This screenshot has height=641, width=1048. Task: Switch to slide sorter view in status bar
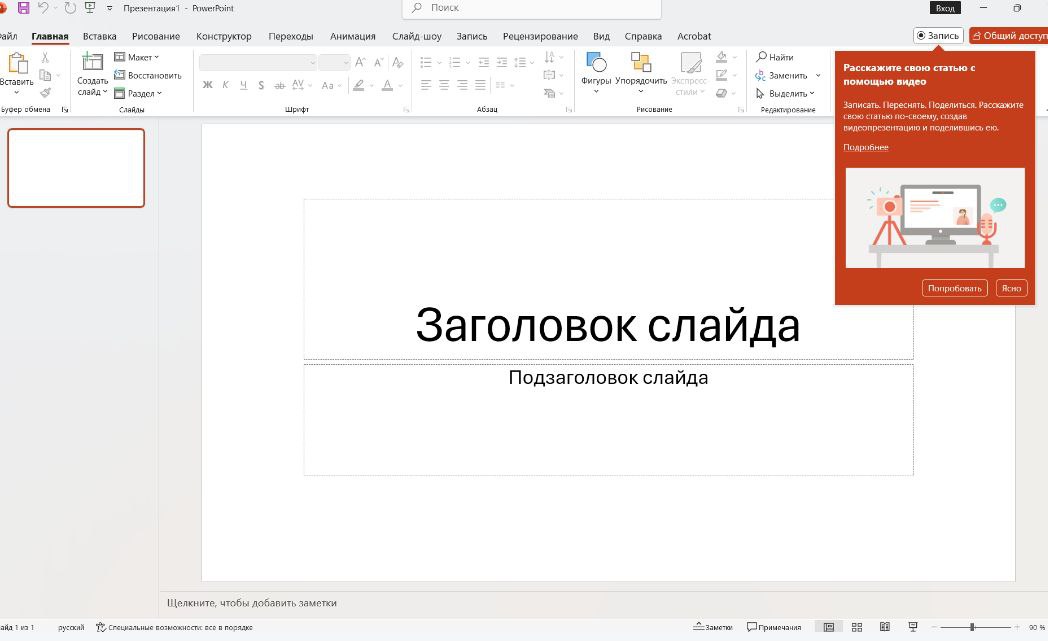click(857, 627)
